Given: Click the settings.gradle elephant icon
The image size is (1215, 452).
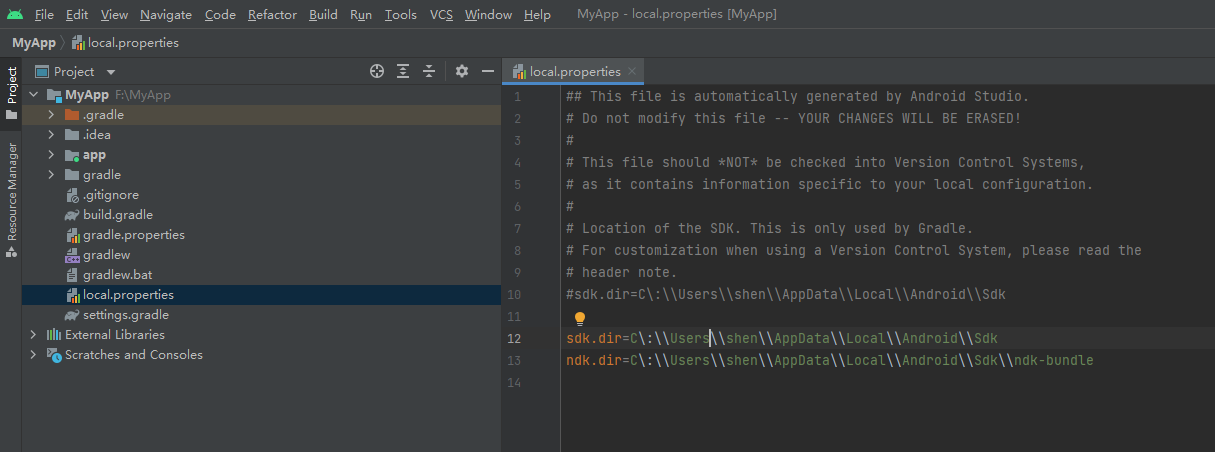Looking at the screenshot, I should click(72, 315).
